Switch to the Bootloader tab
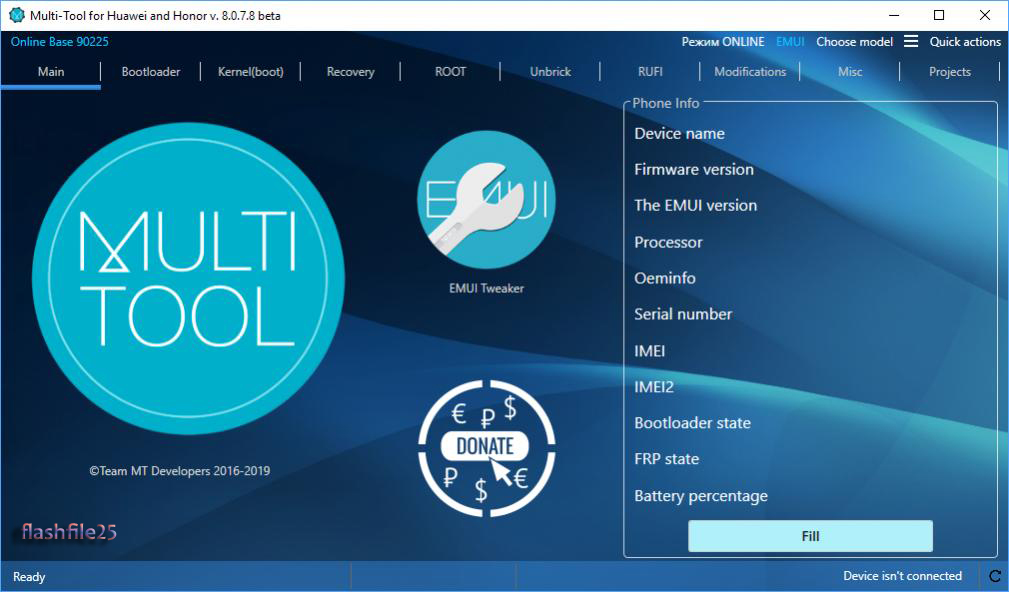The width and height of the screenshot is (1009, 592). (x=150, y=71)
